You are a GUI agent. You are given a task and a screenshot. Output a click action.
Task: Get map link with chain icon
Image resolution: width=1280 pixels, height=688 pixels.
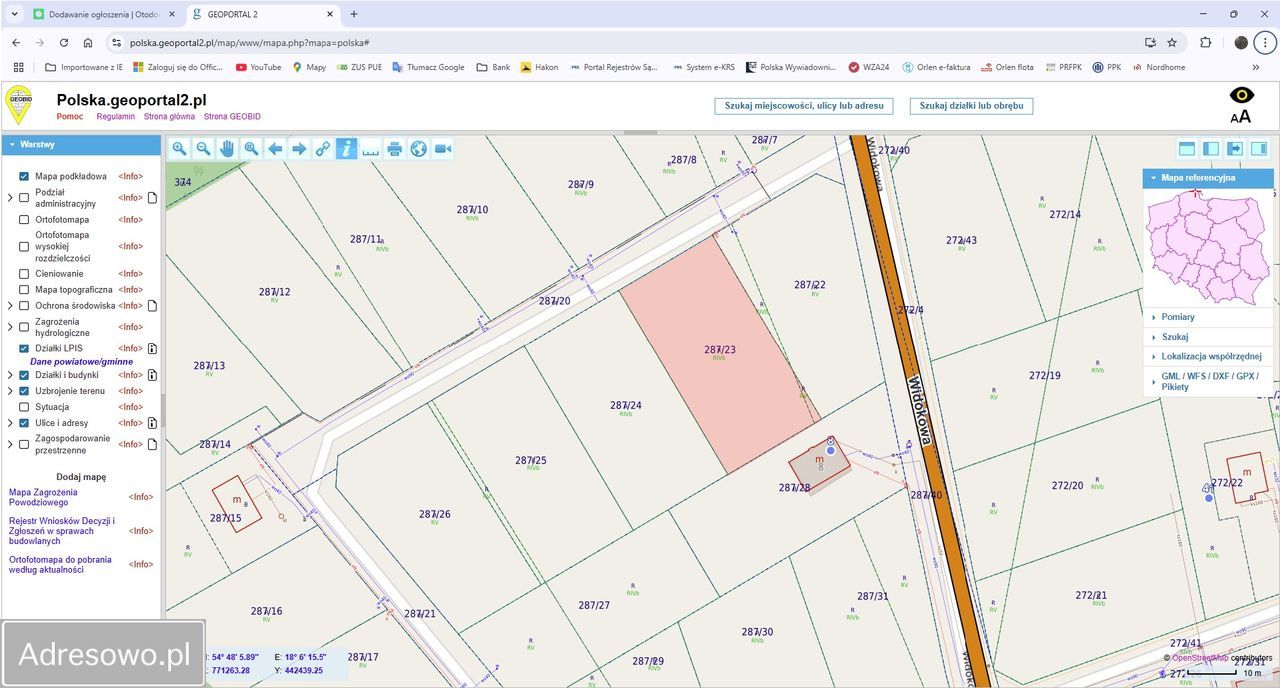[323, 149]
